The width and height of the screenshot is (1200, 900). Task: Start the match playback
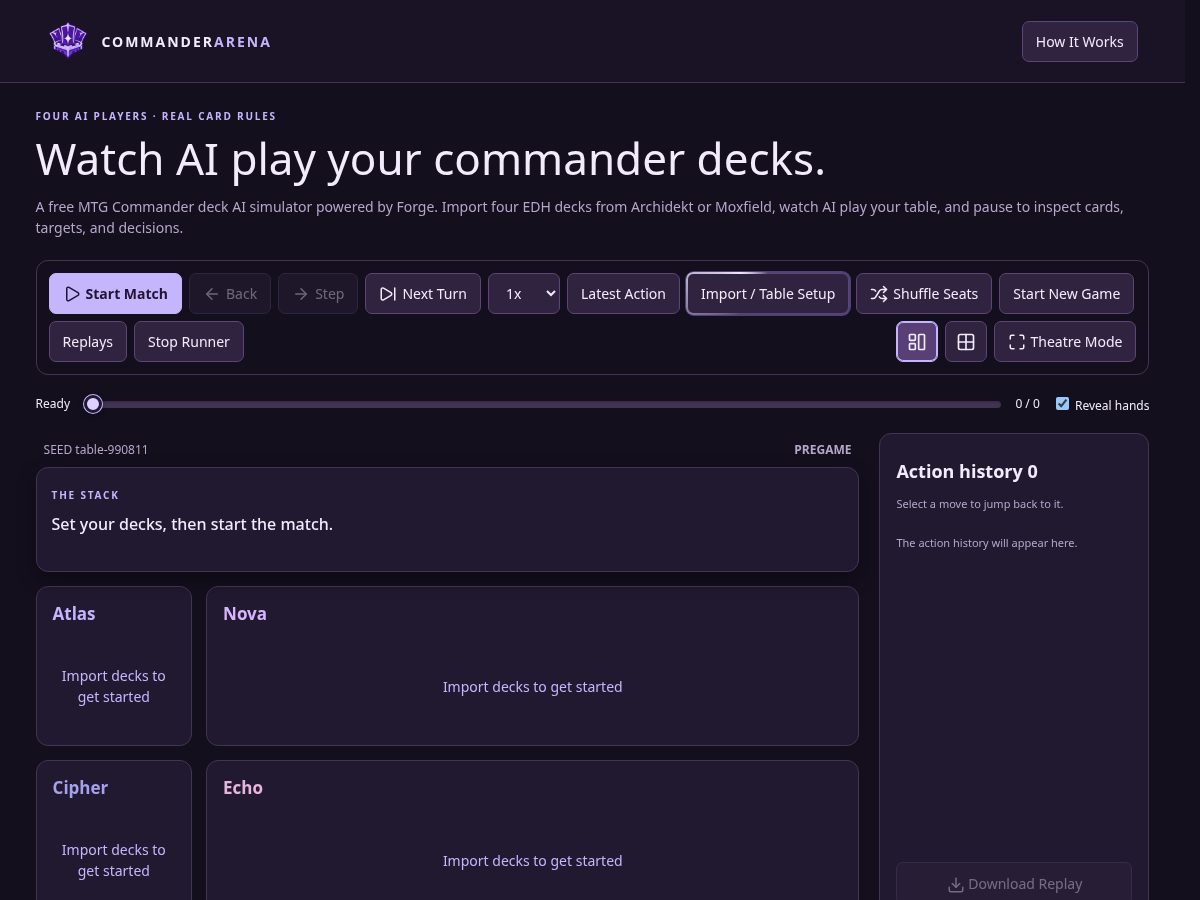tap(115, 294)
